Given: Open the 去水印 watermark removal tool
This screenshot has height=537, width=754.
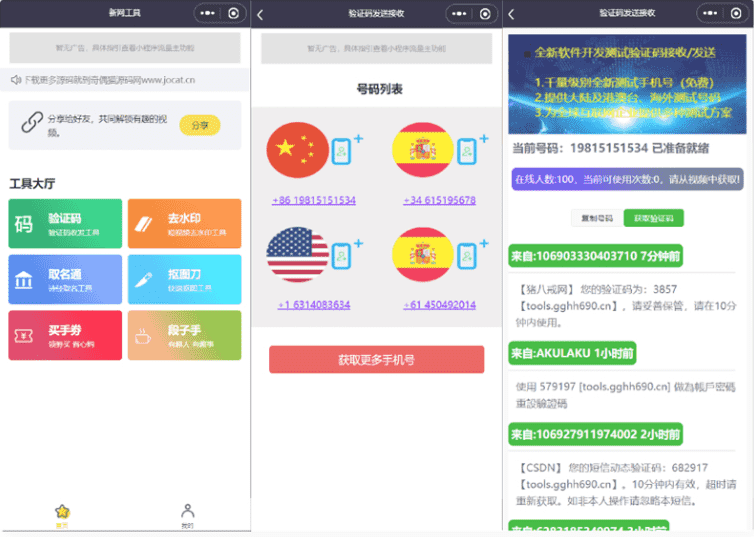Looking at the screenshot, I should [183, 223].
